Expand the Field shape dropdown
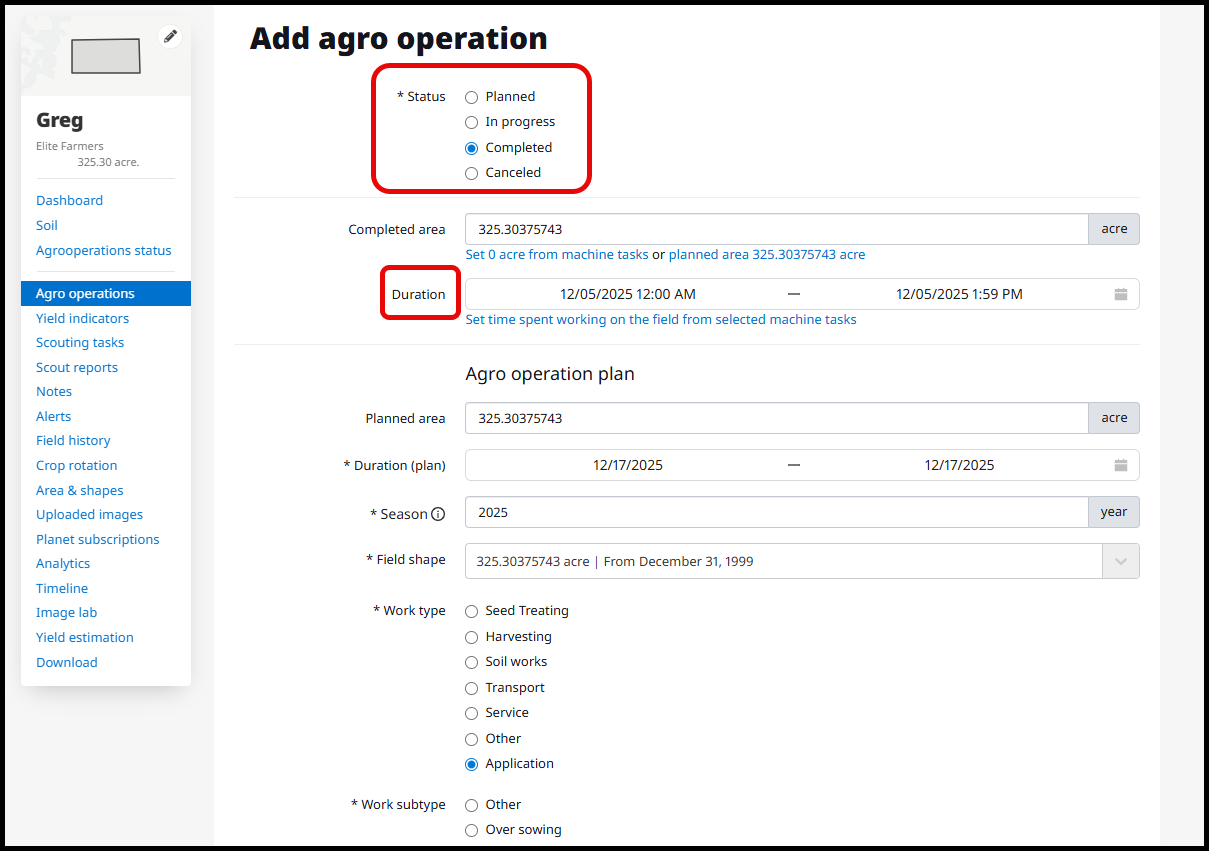Image resolution: width=1209 pixels, height=851 pixels. 1120,562
